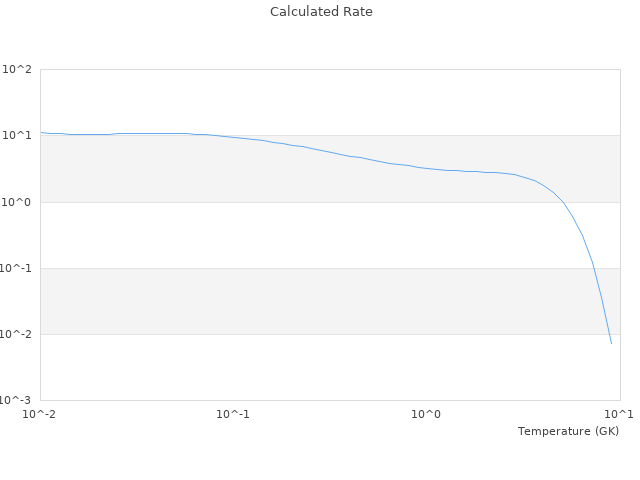640x480 pixels.
Task: Click the leftmost starting point of the blue curve
Action: [41, 132]
